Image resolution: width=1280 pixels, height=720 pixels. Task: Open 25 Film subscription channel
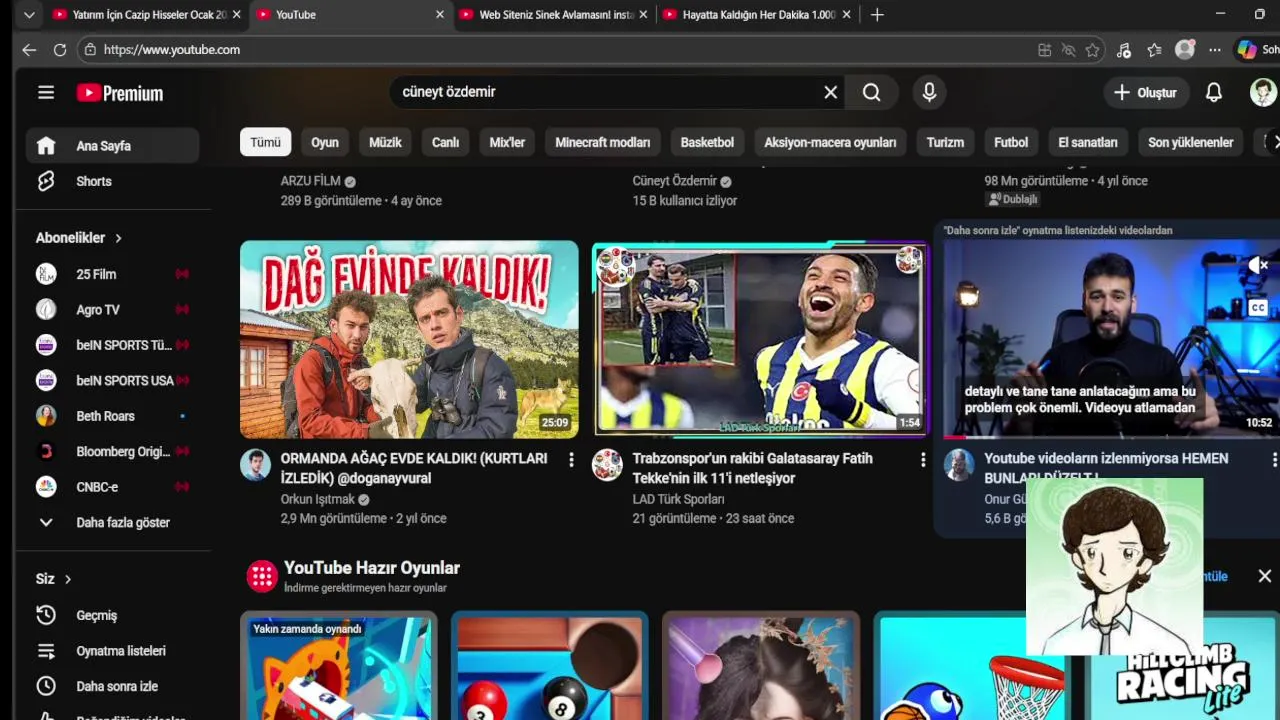coord(112,274)
